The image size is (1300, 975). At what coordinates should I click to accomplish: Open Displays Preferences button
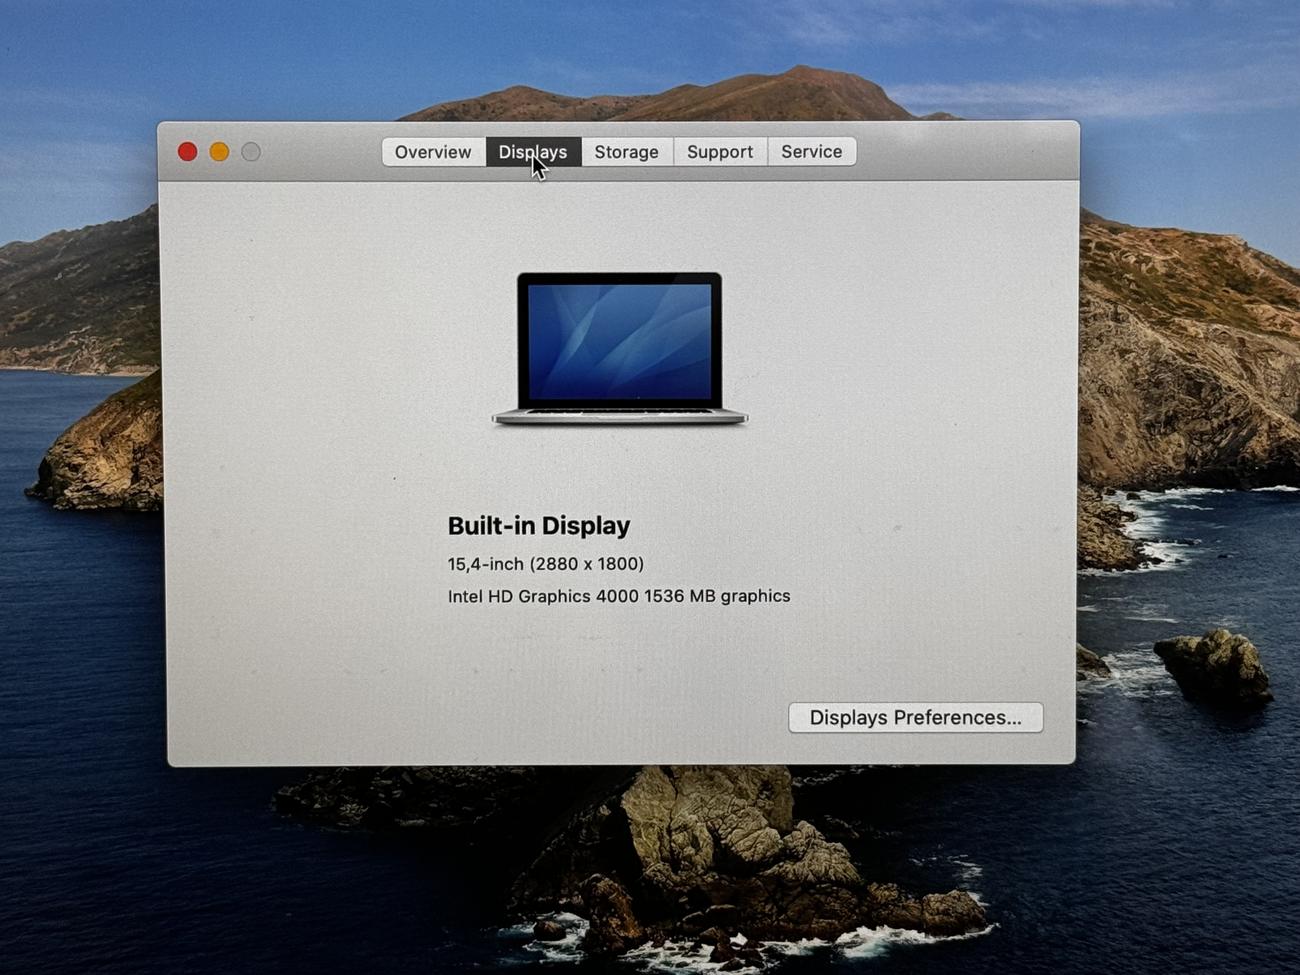pos(915,718)
